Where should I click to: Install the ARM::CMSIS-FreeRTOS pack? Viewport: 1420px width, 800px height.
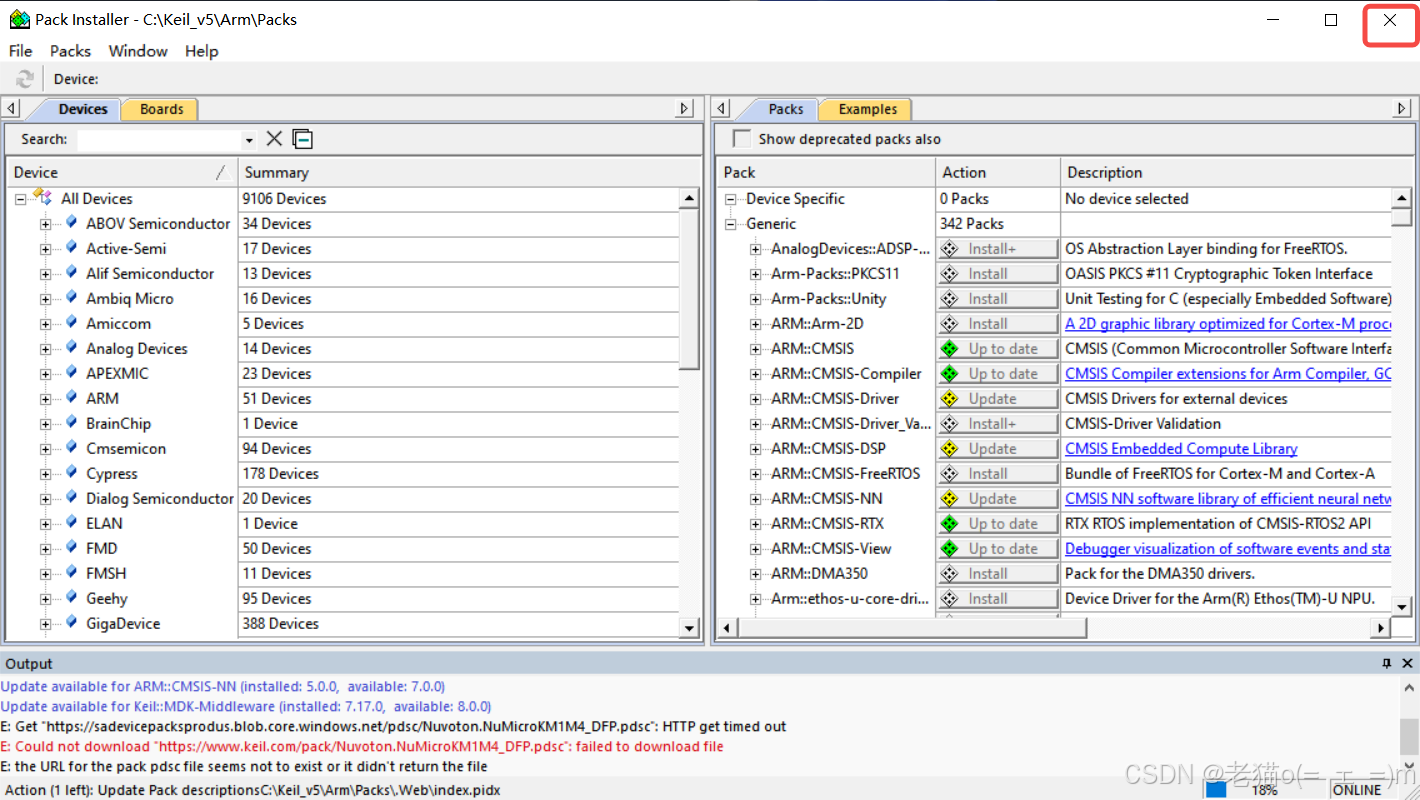997,473
